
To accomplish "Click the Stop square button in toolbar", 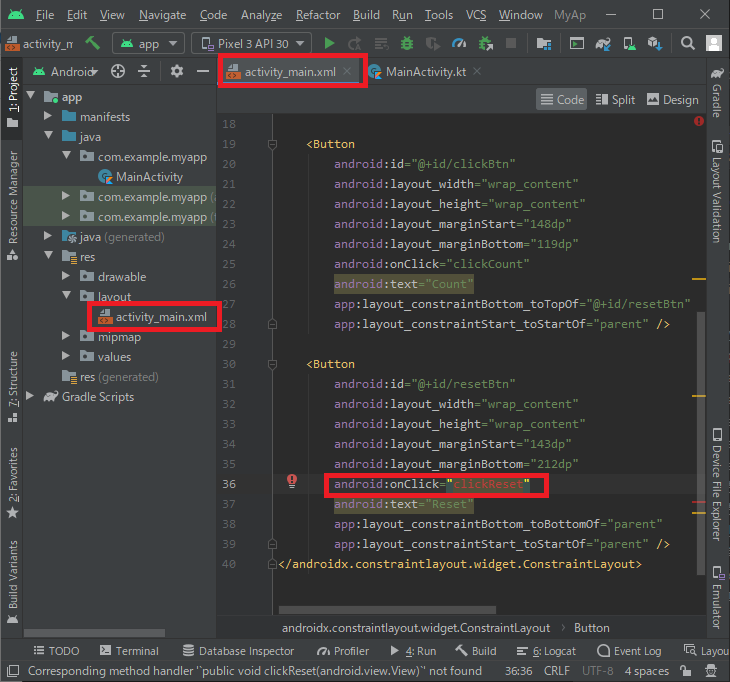I will (511, 43).
